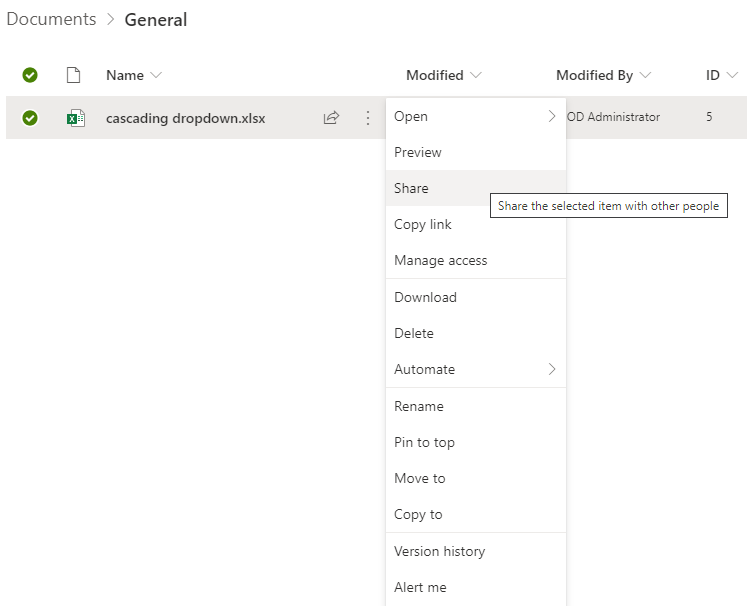Select Alert me menu entry
Screen dimensions: 747x606
coord(476,587)
